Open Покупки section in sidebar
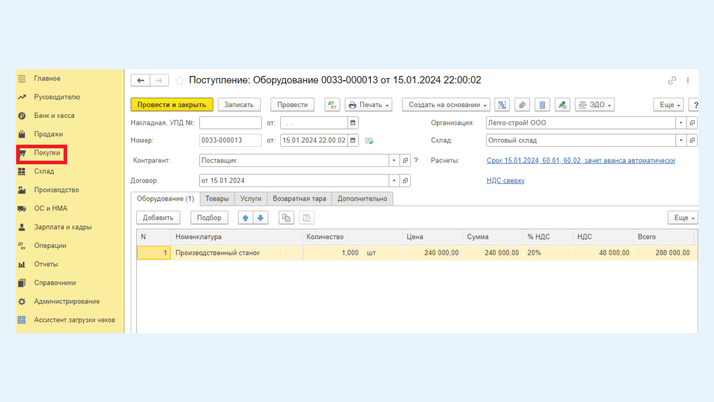The height and width of the screenshot is (402, 714). 47,153
